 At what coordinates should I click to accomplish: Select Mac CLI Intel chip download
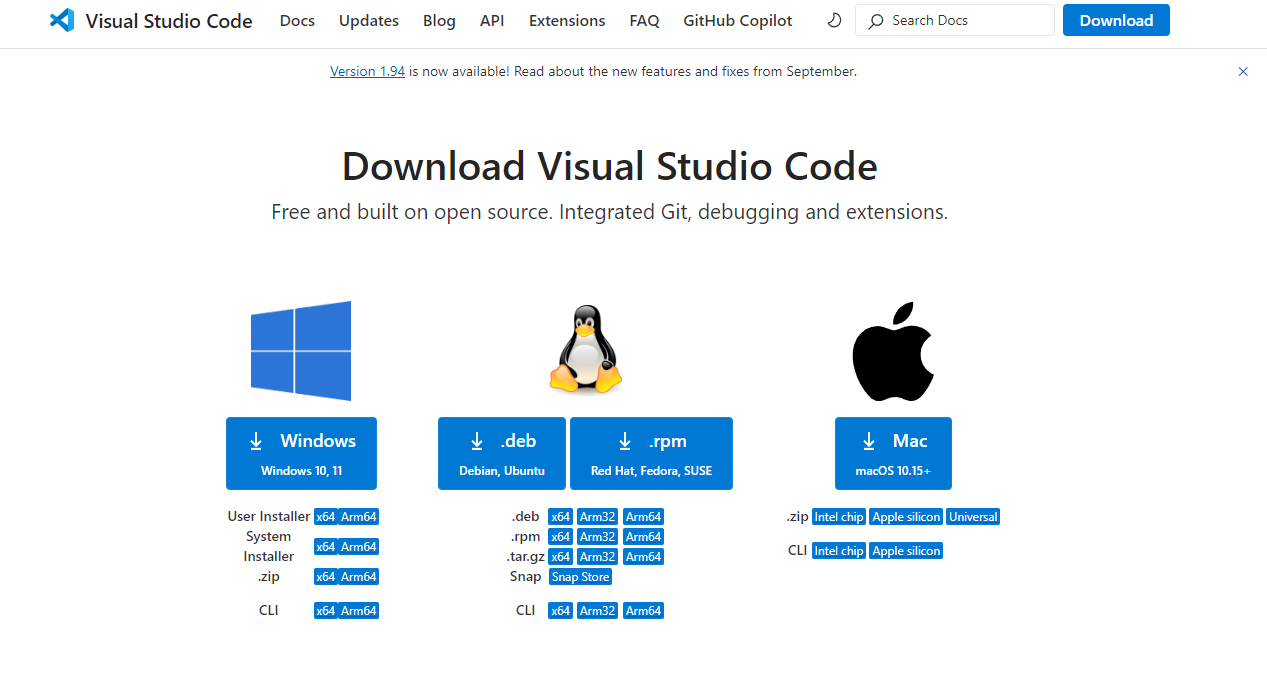839,551
